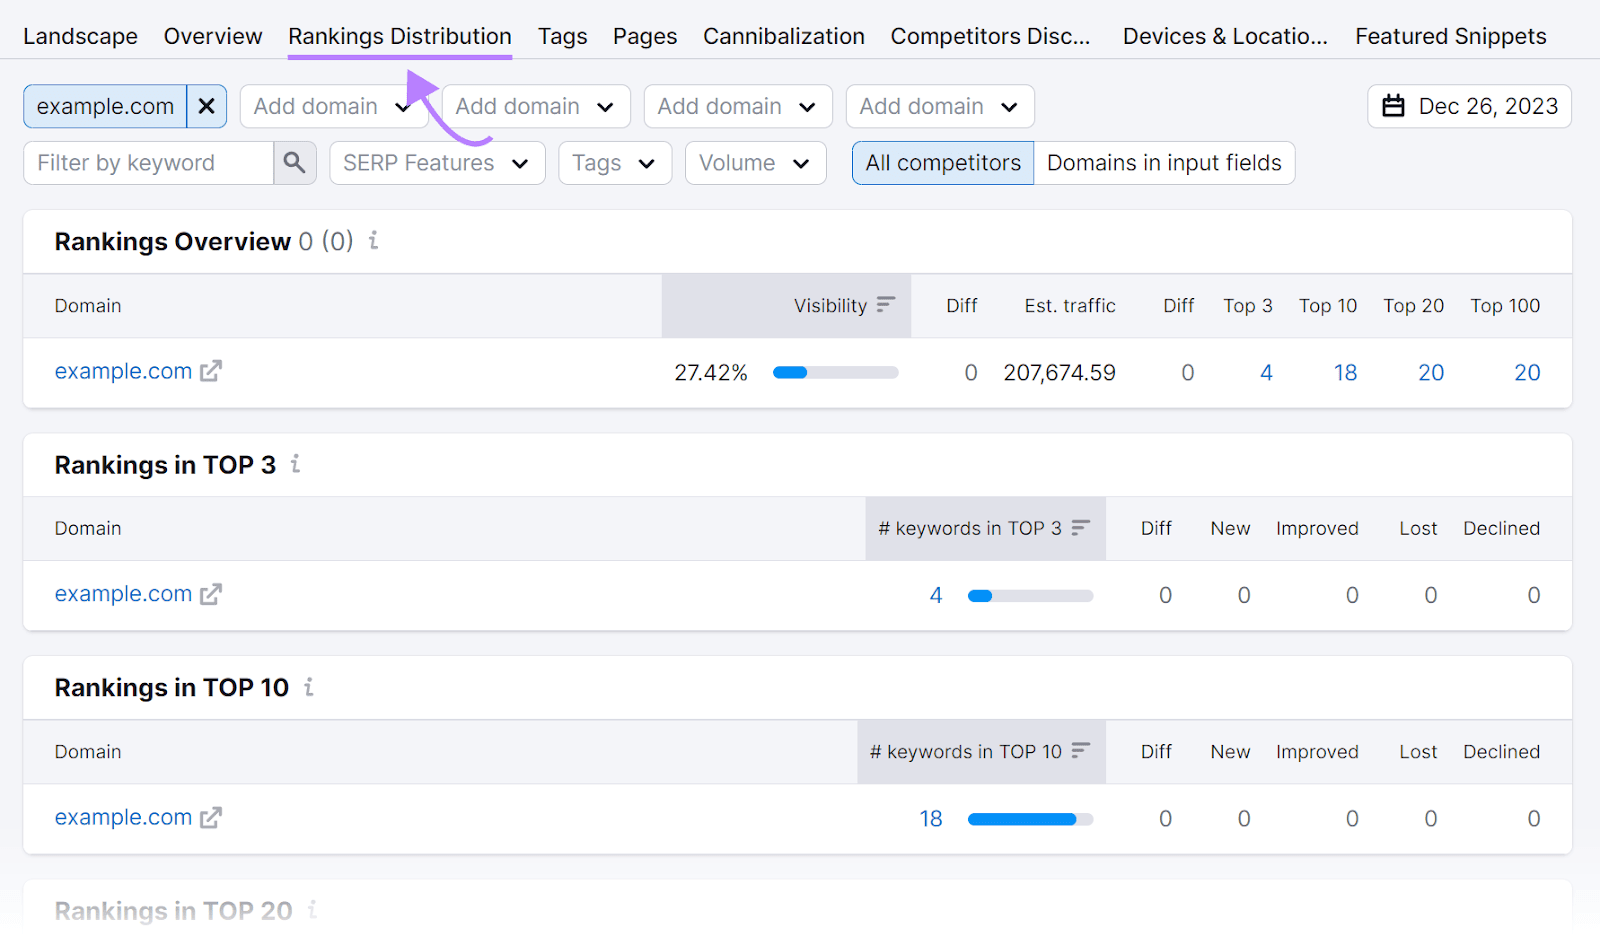Open the Featured Snippets tab

coord(1450,36)
